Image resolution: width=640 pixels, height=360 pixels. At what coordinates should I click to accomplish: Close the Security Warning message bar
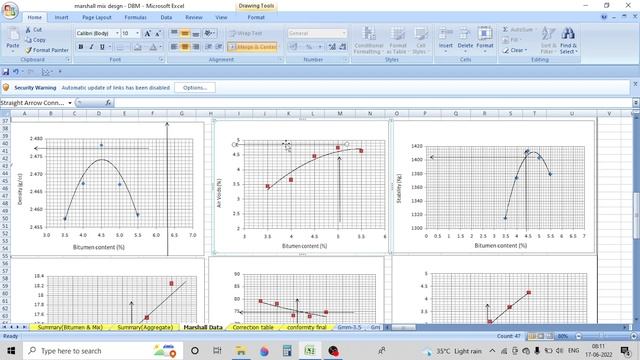click(x=635, y=84)
